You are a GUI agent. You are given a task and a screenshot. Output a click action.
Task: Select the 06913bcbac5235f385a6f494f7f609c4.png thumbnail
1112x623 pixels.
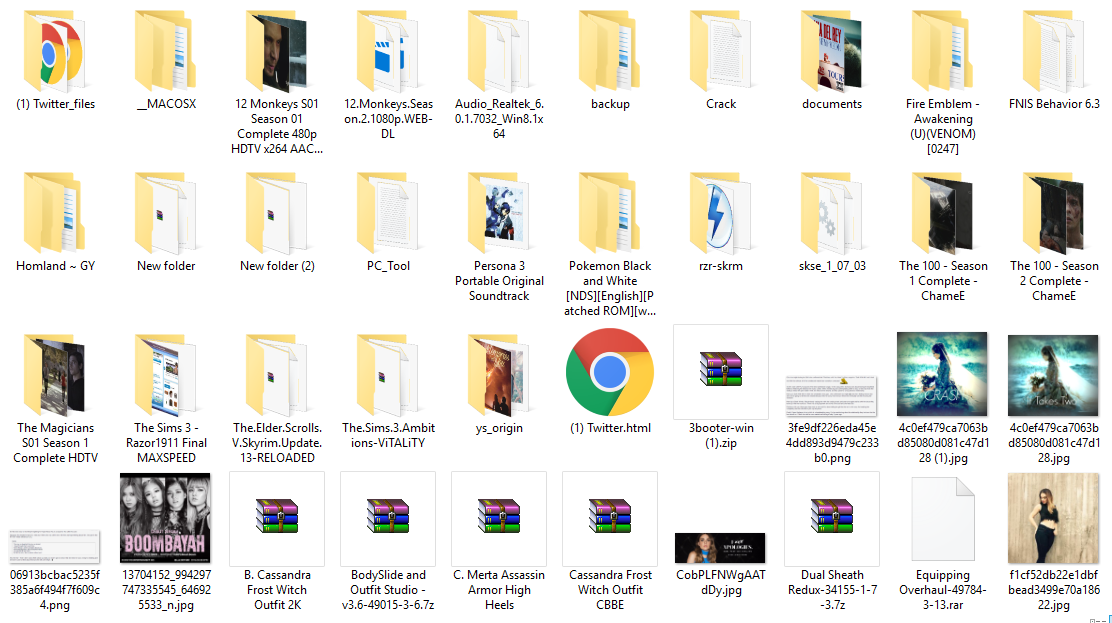pos(54,546)
